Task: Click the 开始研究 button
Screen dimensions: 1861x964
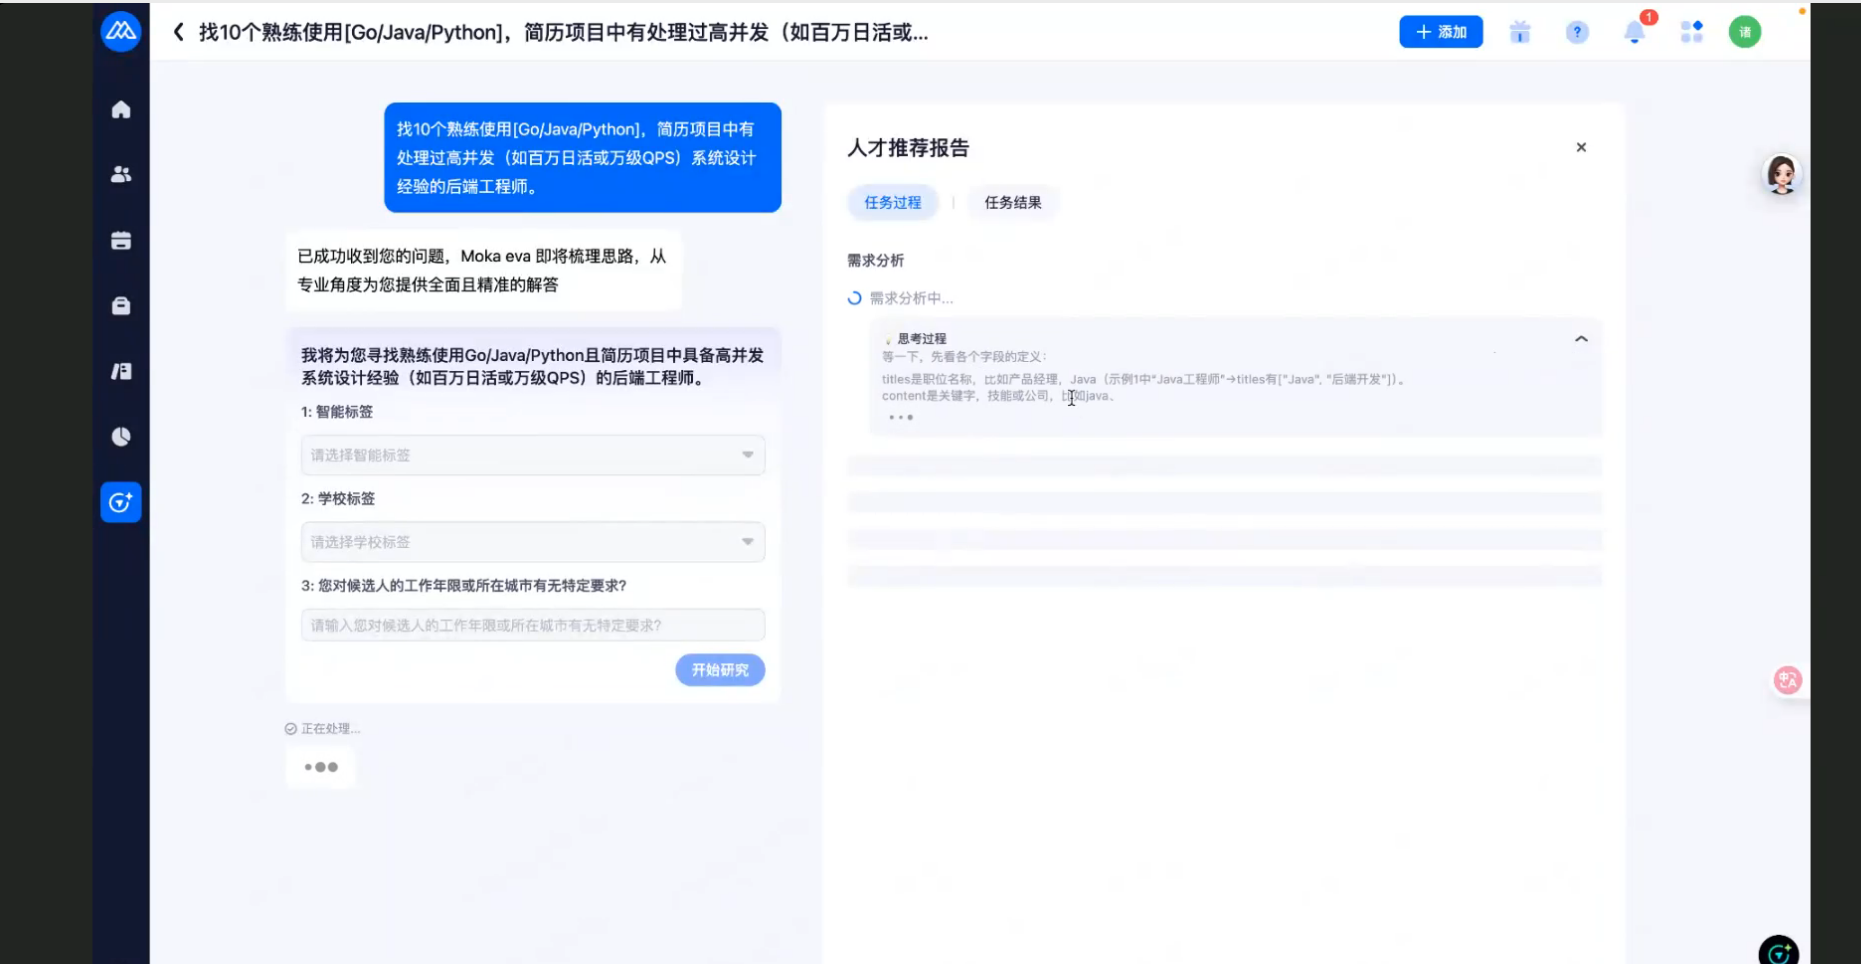Action: pyautogui.click(x=720, y=670)
